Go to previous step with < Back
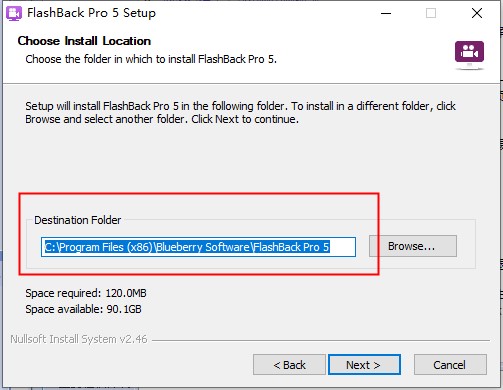The height and width of the screenshot is (390, 503). (x=289, y=365)
